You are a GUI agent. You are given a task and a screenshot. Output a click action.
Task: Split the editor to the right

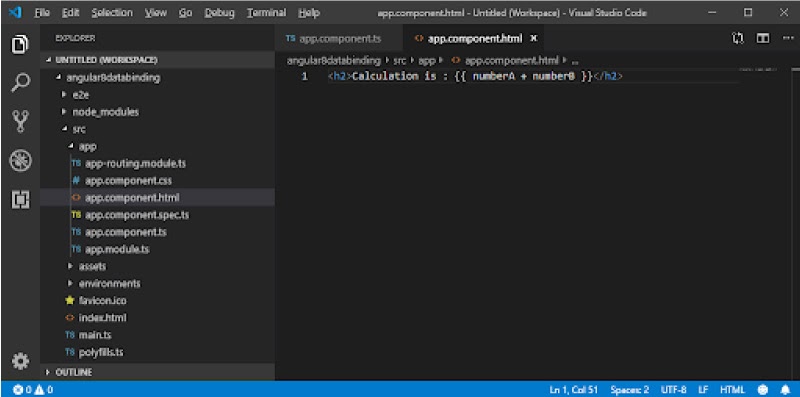click(763, 38)
